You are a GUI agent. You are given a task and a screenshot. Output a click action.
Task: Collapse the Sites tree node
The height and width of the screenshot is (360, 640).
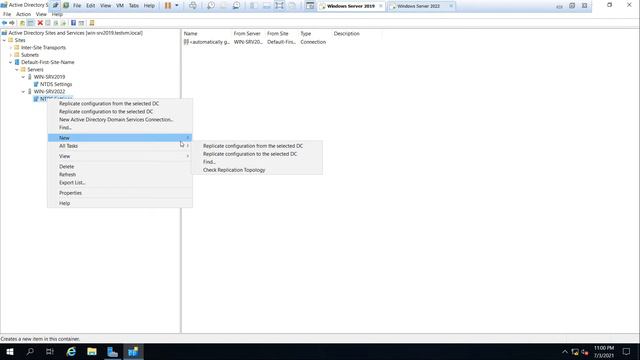[x=4, y=40]
